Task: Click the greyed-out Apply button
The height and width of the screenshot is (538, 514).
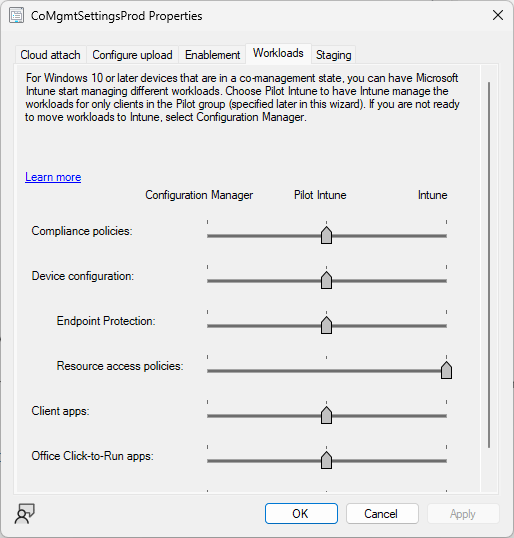Action: tap(463, 514)
